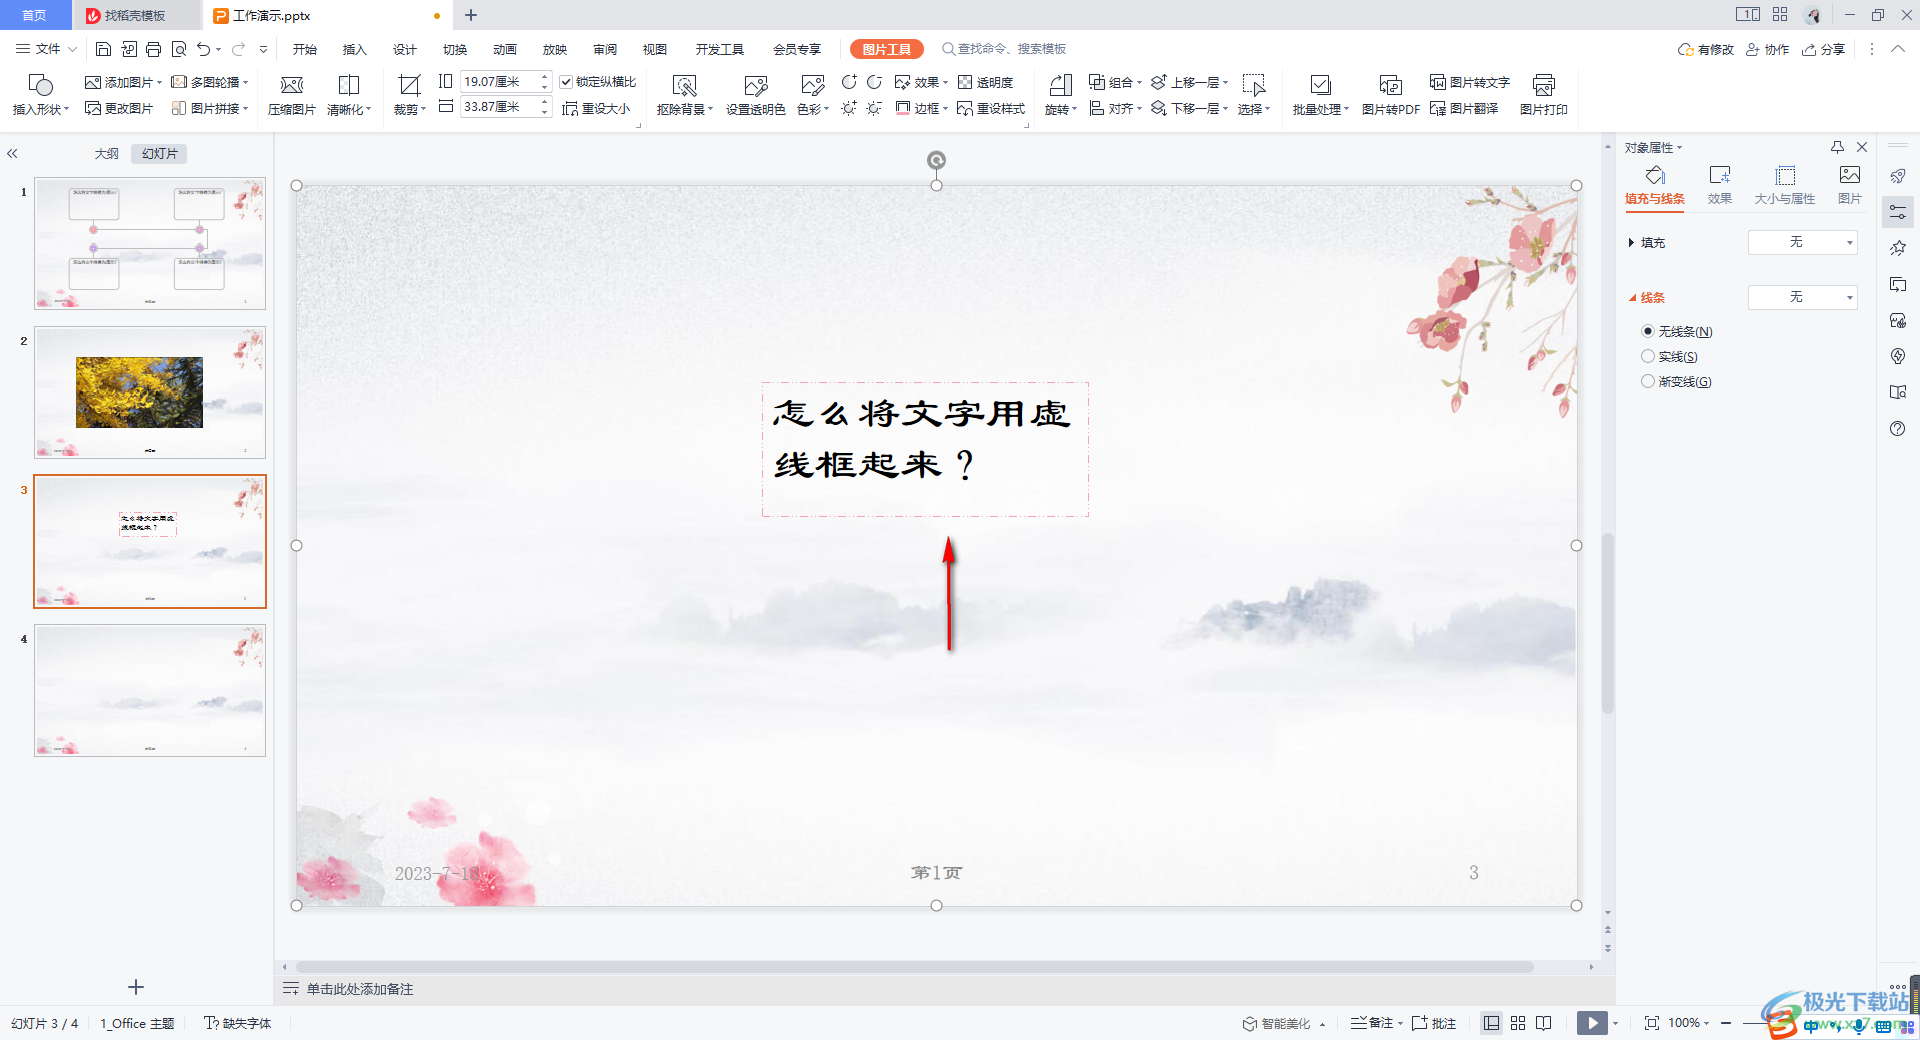Select No line radio option
The width and height of the screenshot is (1920, 1040).
pos(1648,331)
